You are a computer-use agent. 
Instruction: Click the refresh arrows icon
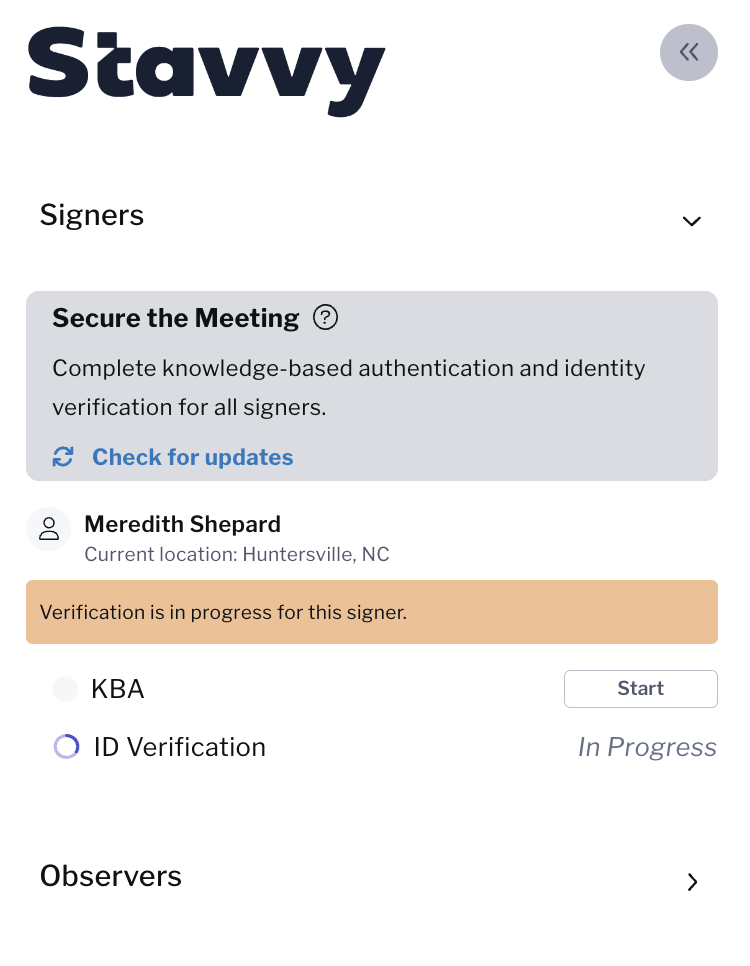tap(63, 457)
